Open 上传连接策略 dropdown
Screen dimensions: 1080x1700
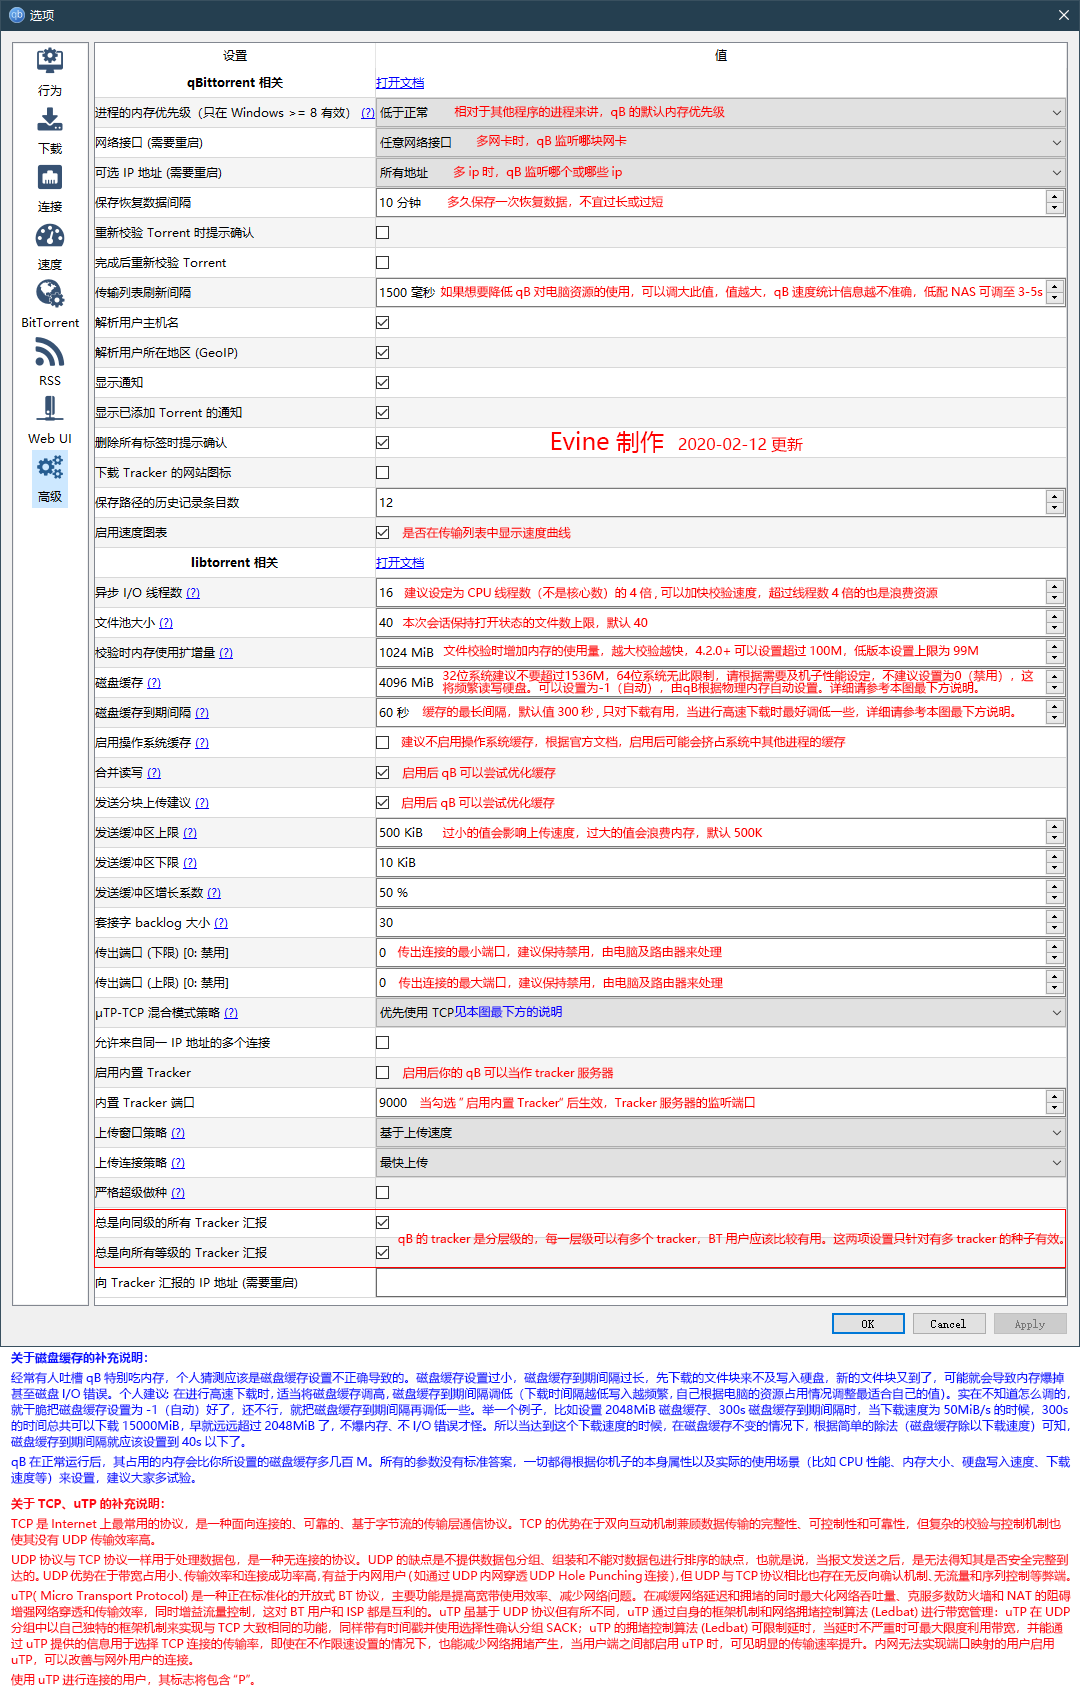pos(720,1162)
